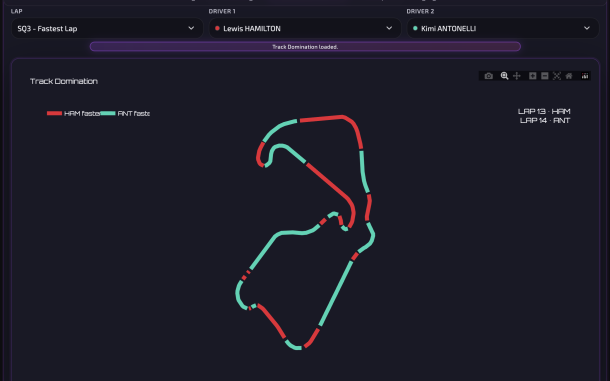Select the Zoom magnifier tool in plot toolbar

504,76
